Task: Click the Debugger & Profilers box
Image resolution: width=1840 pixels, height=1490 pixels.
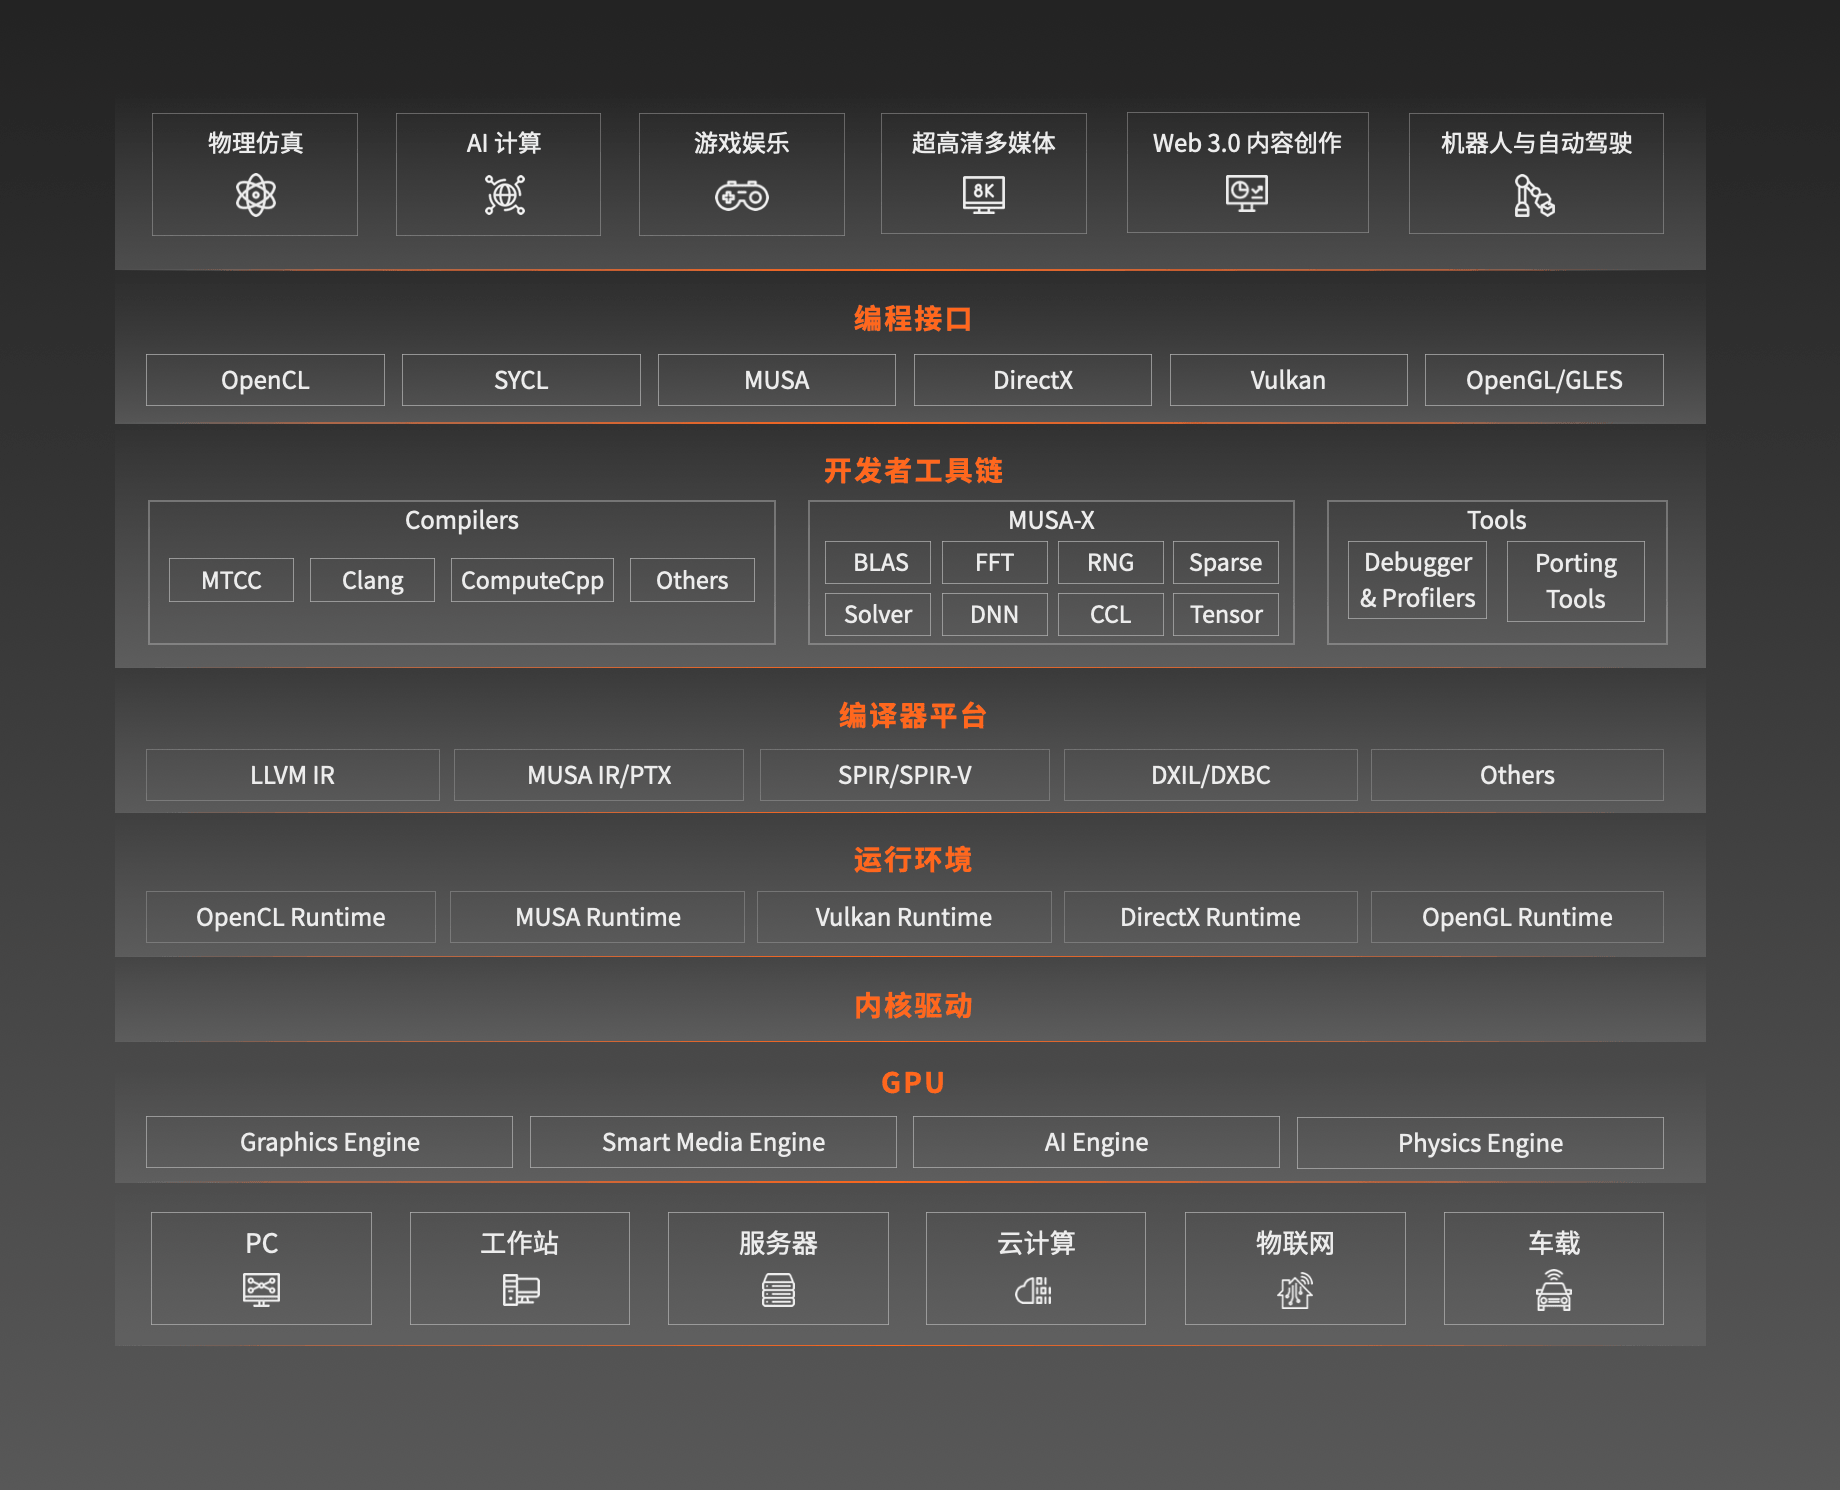Action: coord(1417,580)
